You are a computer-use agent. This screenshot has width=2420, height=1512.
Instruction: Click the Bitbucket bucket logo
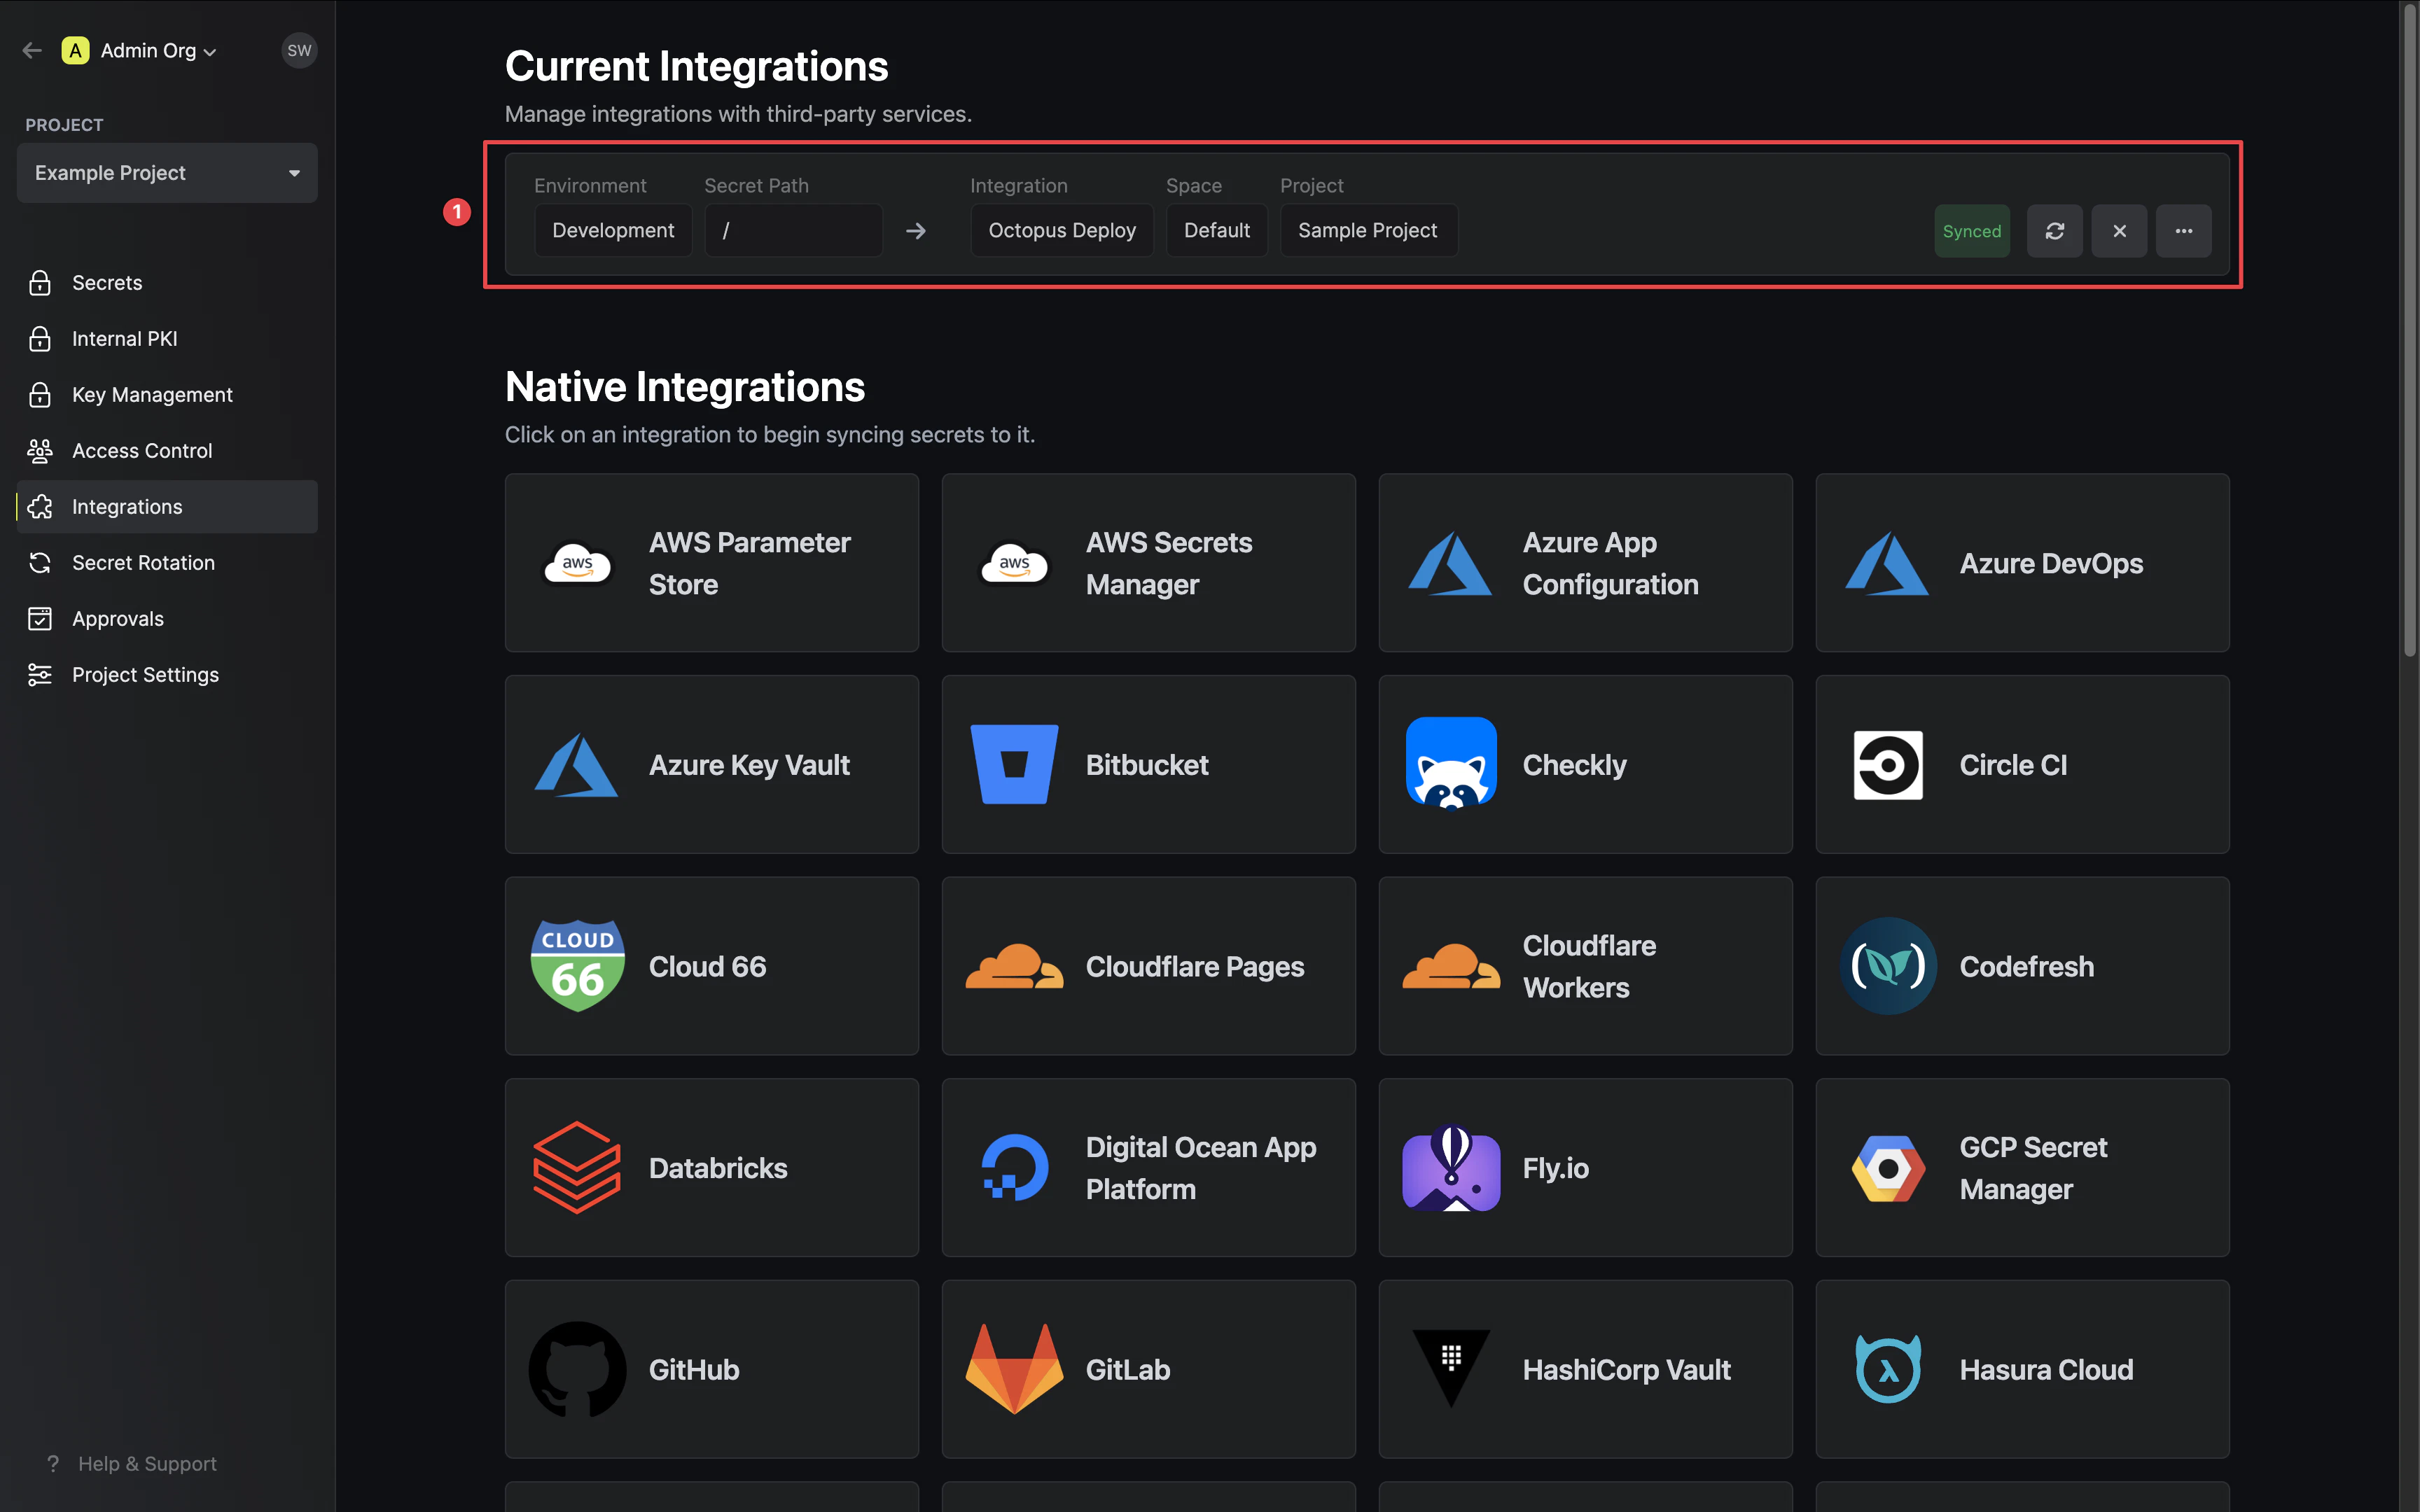(1014, 765)
